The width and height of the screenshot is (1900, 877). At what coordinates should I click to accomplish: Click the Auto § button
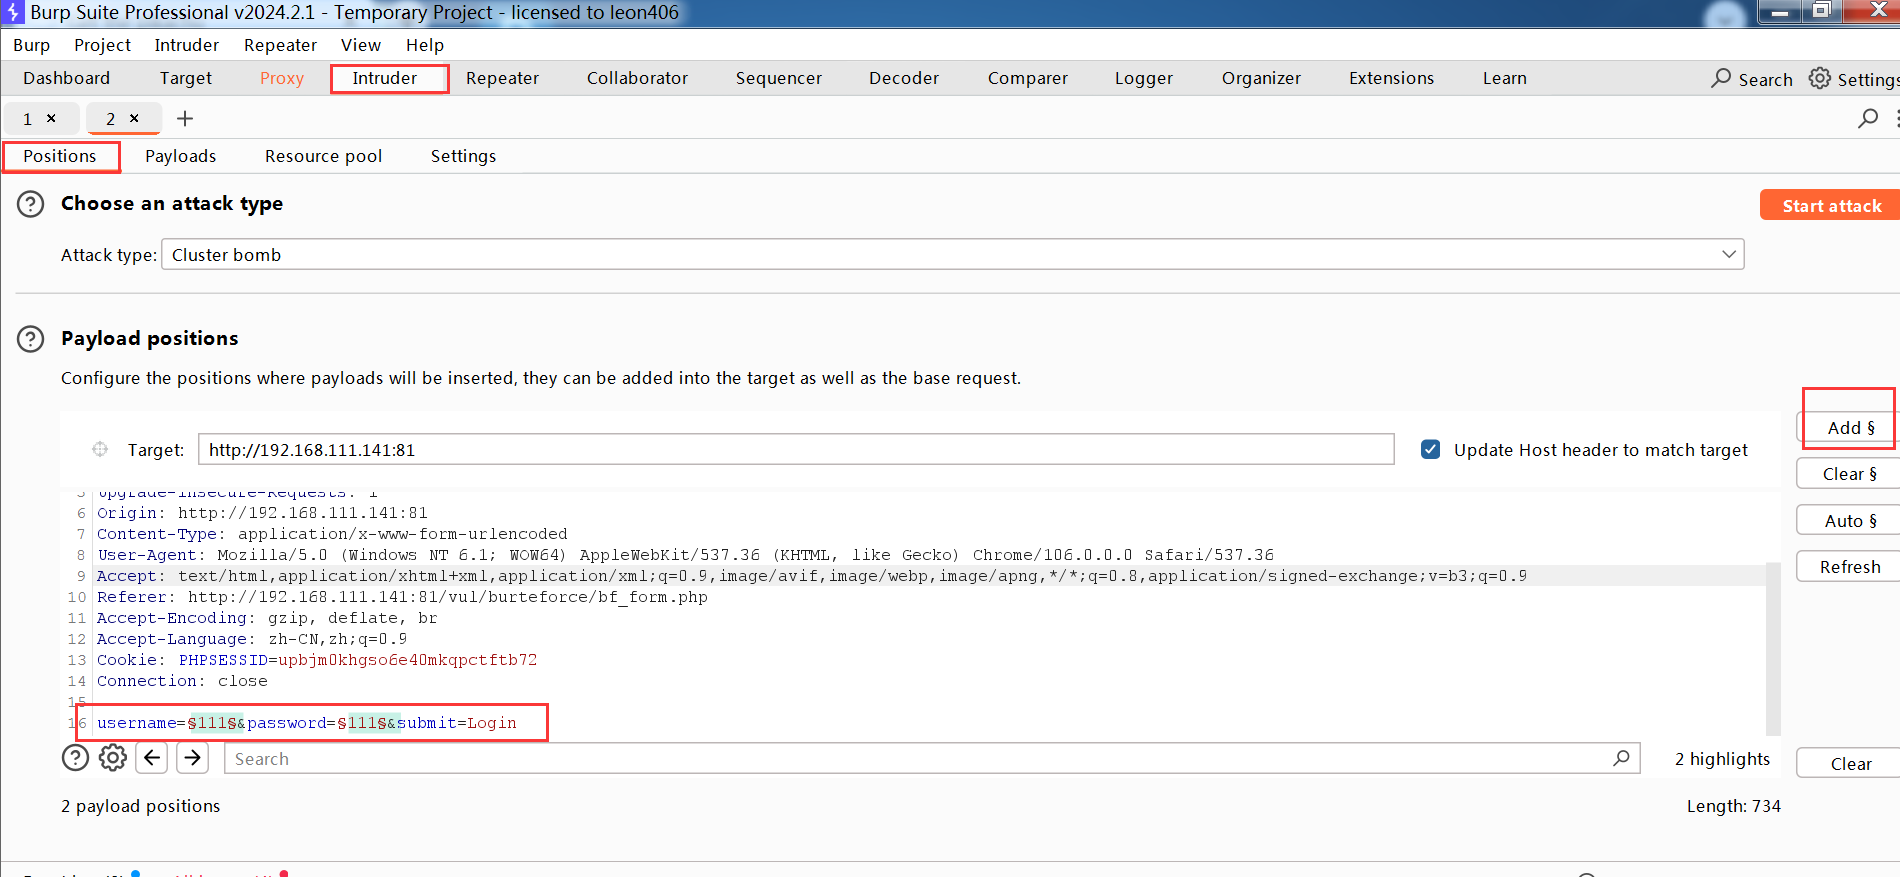pyautogui.click(x=1849, y=521)
